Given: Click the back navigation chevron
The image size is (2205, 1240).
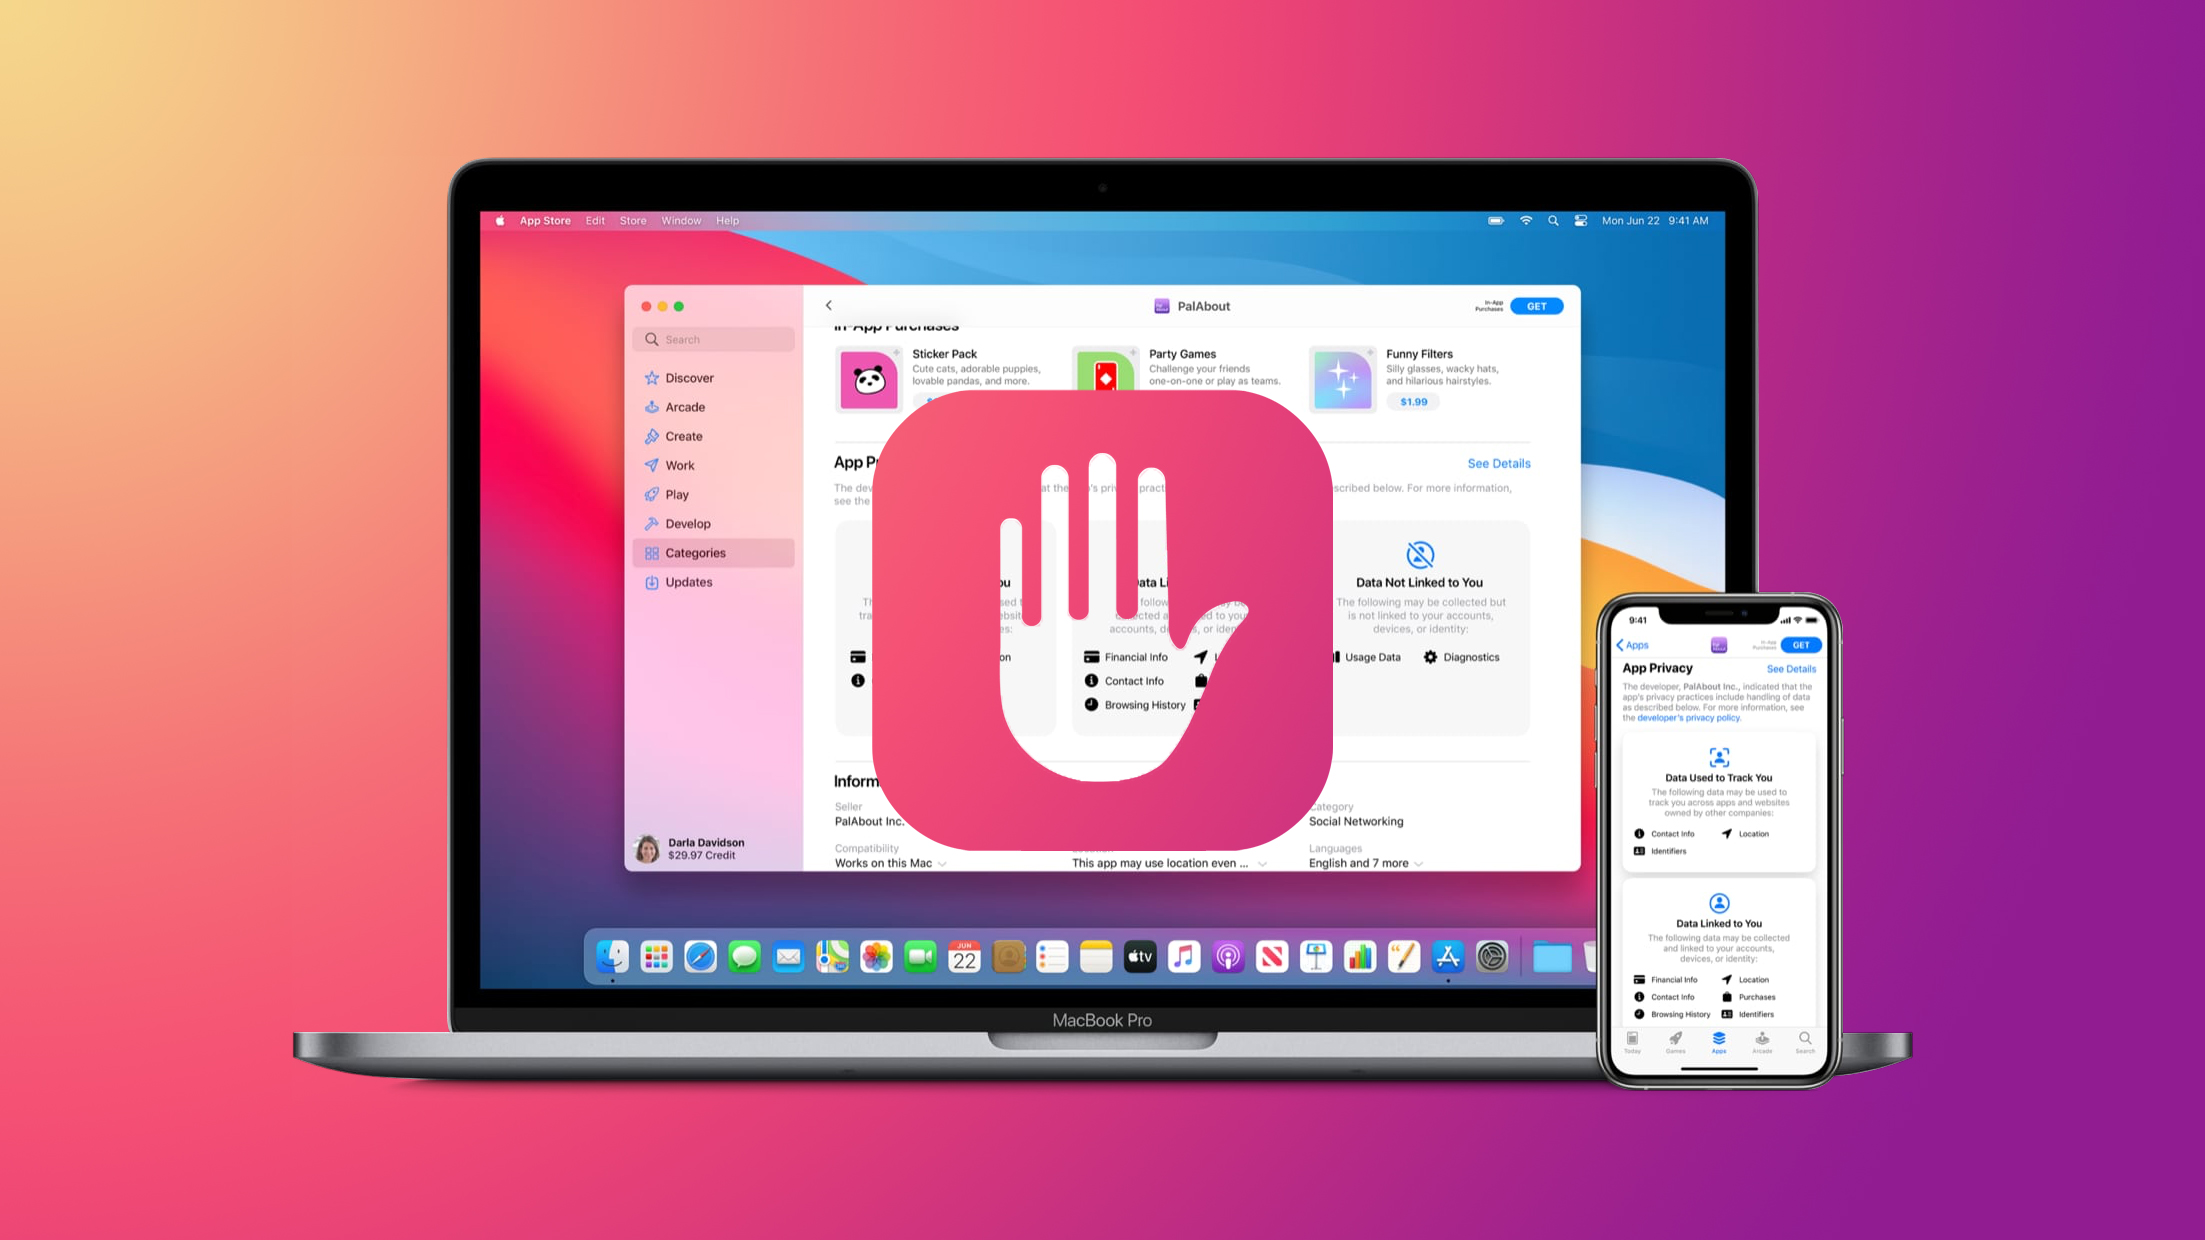Looking at the screenshot, I should point(830,304).
